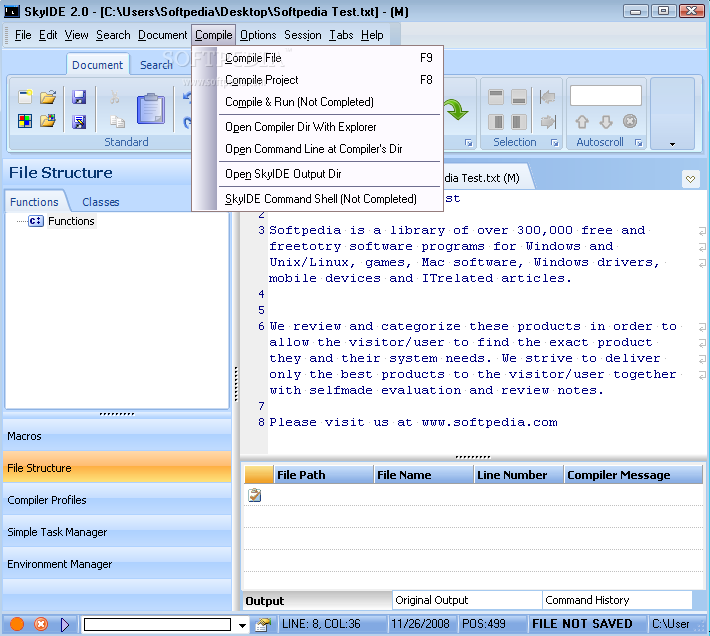Image resolution: width=710 pixels, height=636 pixels.
Task: Open the Macros panel
Action: coord(117,435)
